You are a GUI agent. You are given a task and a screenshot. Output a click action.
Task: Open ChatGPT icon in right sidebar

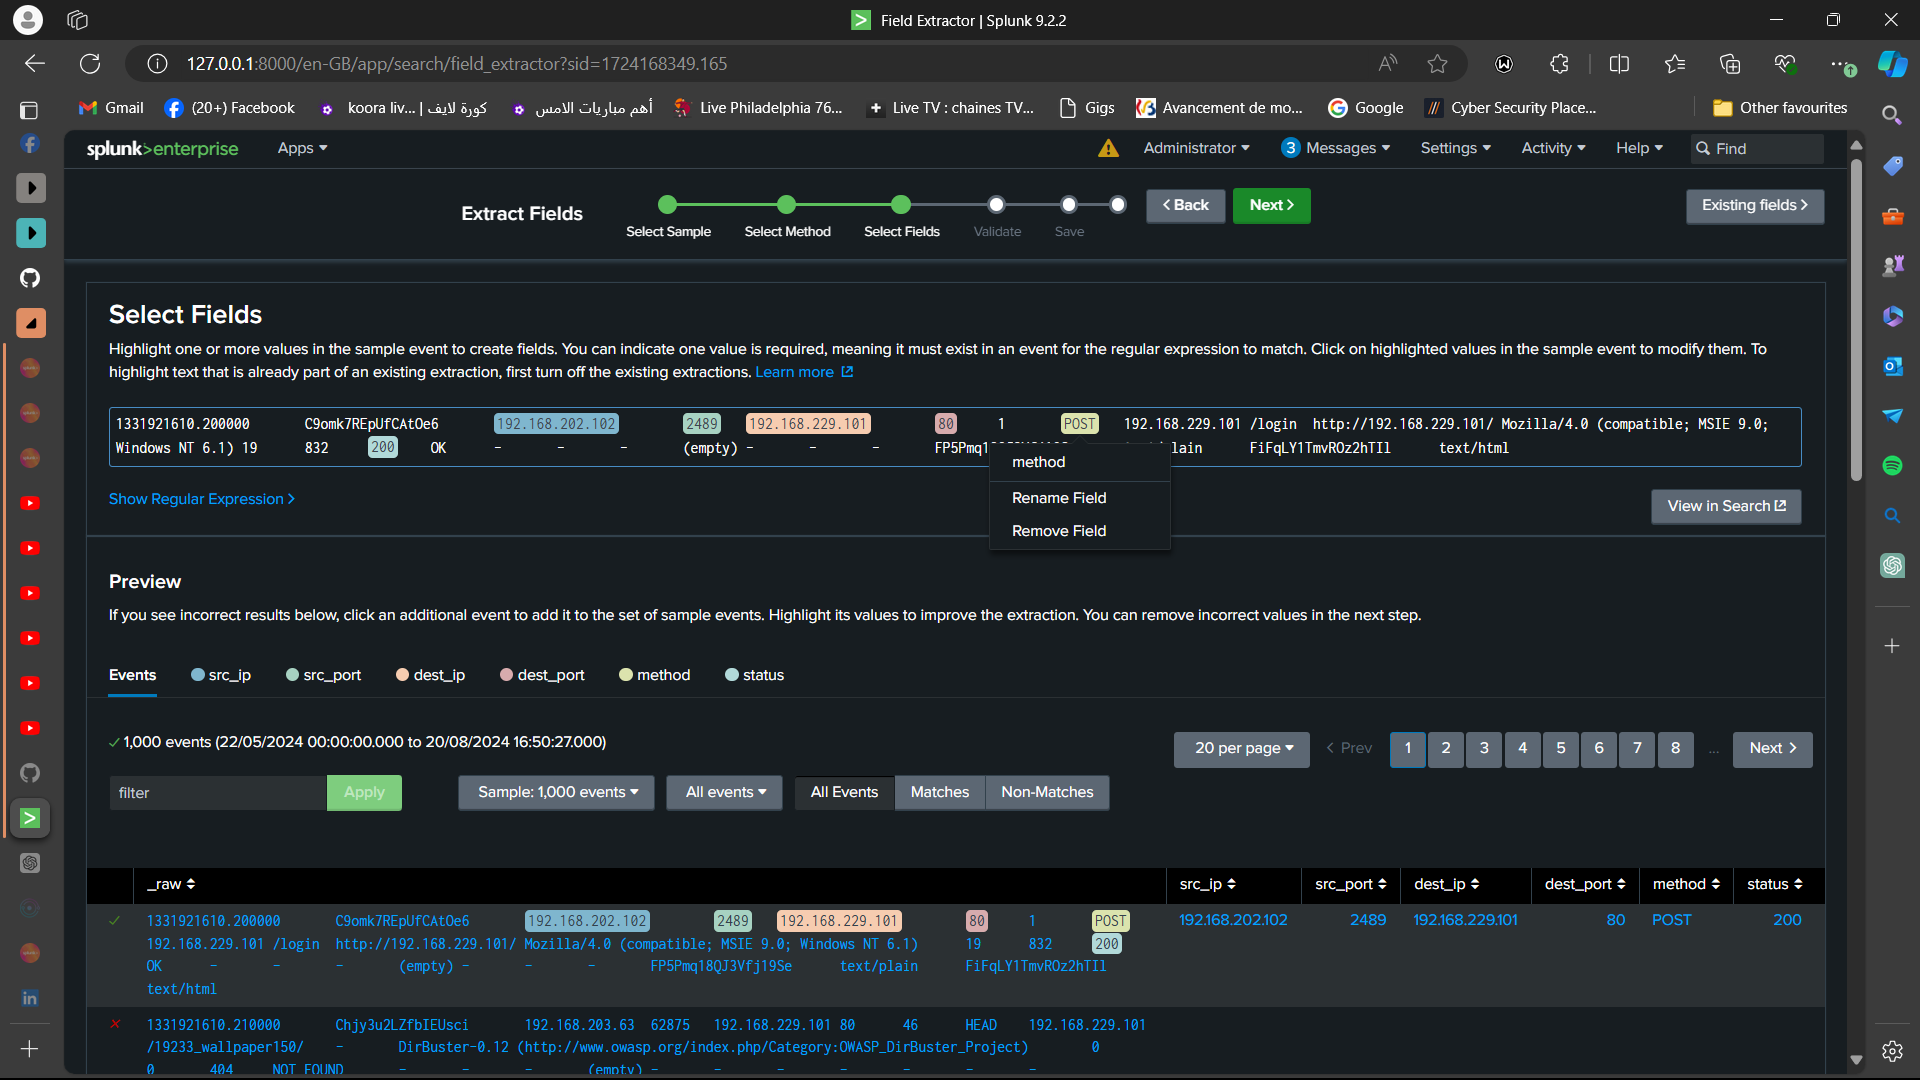pos(1892,565)
